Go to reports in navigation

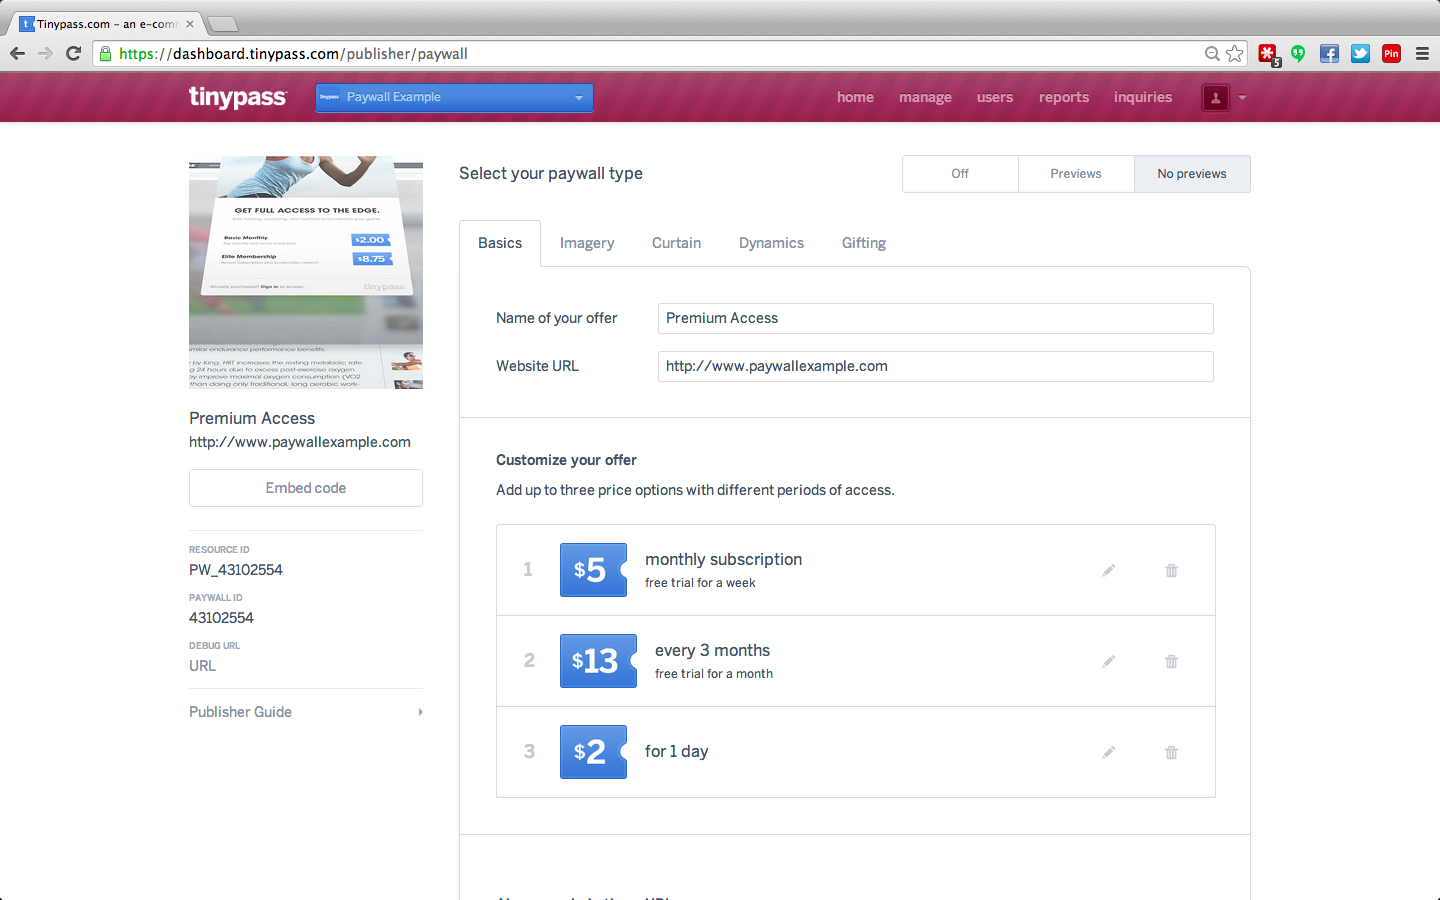pyautogui.click(x=1063, y=97)
